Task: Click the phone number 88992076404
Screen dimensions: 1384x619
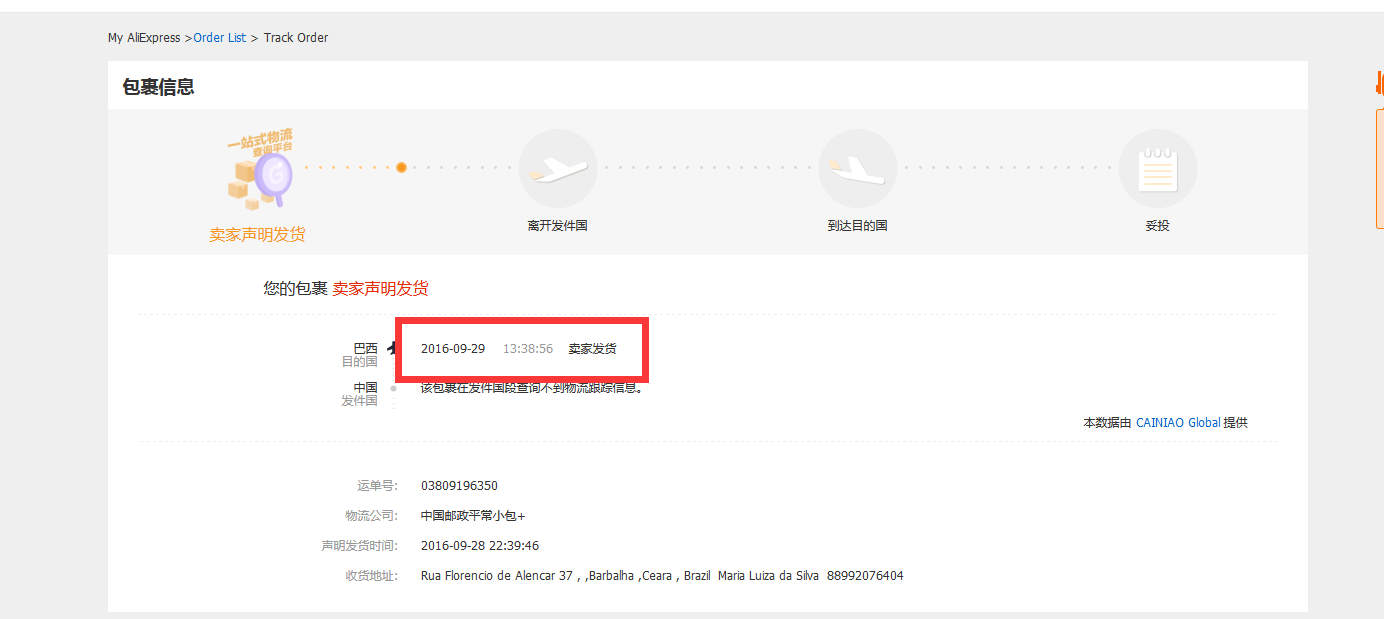Action: tap(865, 576)
